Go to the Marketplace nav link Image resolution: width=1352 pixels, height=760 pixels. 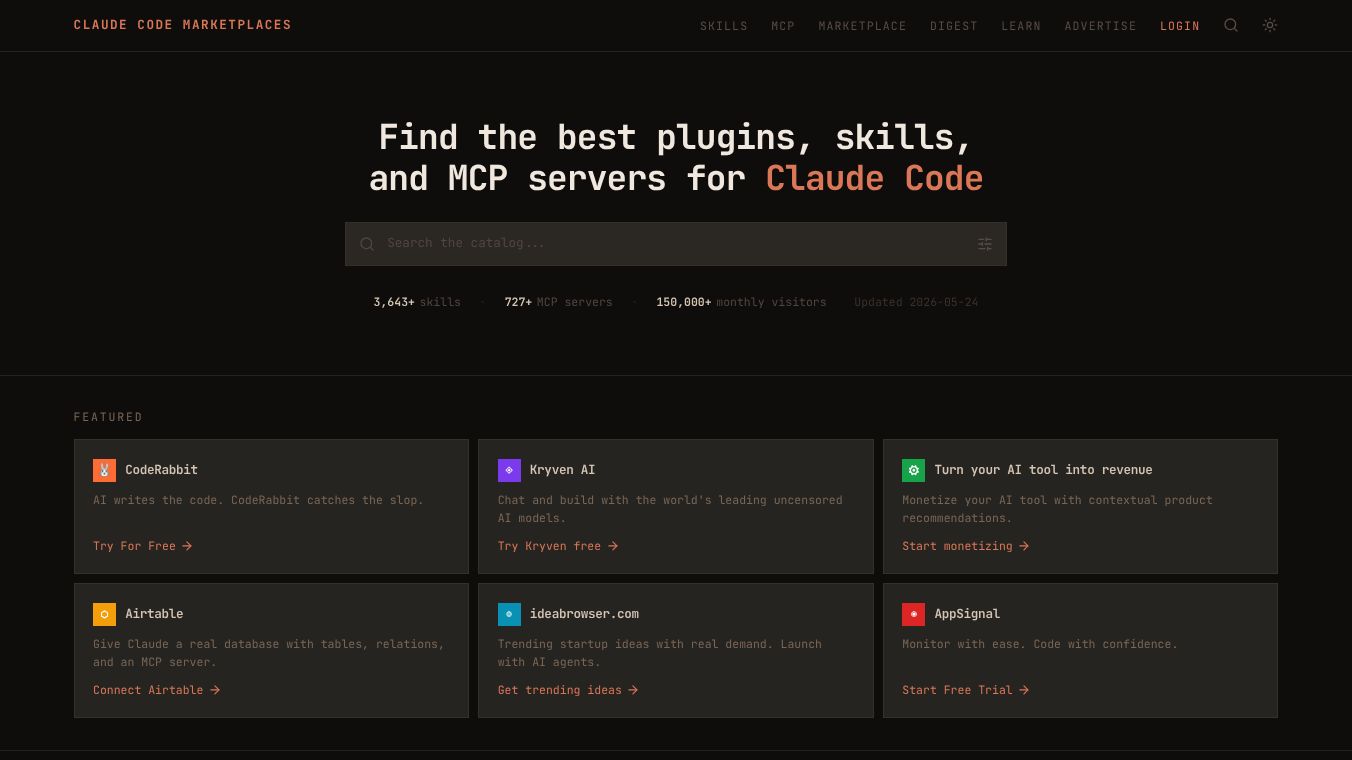pyautogui.click(x=862, y=26)
